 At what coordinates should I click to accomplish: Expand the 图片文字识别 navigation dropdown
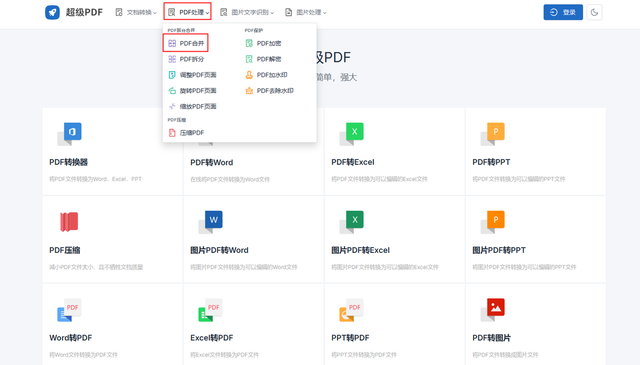pos(247,12)
